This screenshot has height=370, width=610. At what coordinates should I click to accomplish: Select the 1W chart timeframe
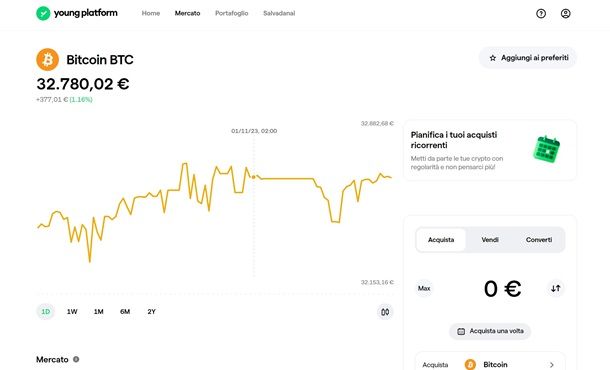tap(72, 312)
